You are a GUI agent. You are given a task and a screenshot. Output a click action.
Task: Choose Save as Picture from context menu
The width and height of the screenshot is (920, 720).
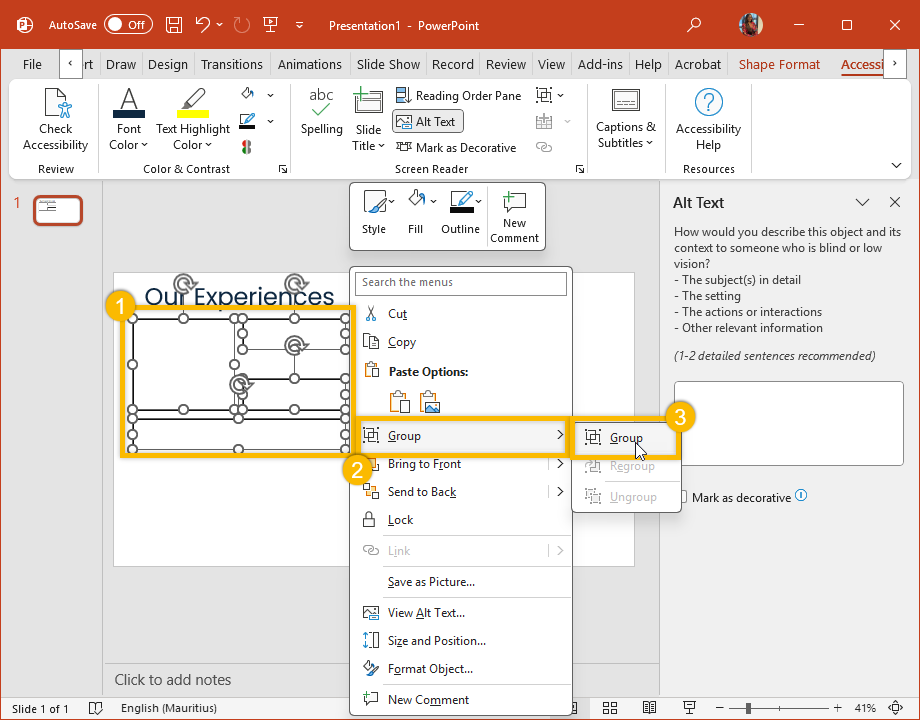431,582
